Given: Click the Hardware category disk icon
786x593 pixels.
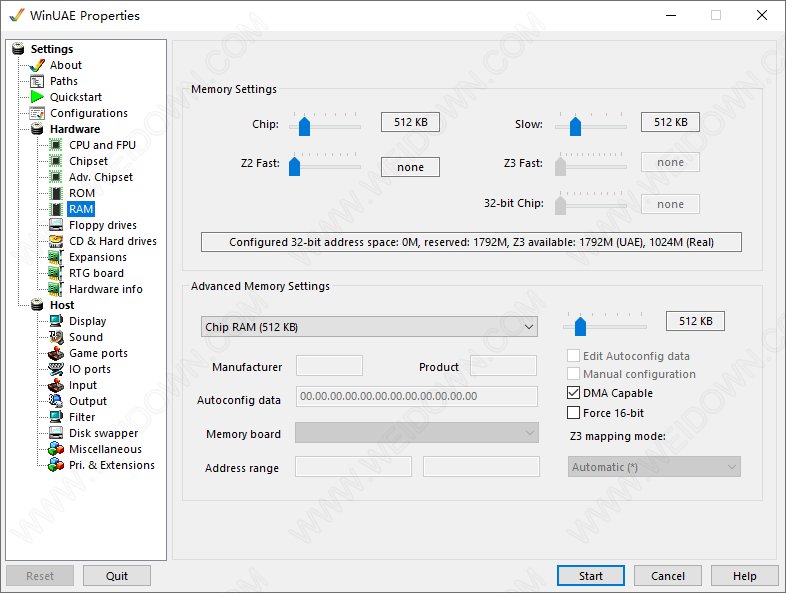Looking at the screenshot, I should coord(37,129).
